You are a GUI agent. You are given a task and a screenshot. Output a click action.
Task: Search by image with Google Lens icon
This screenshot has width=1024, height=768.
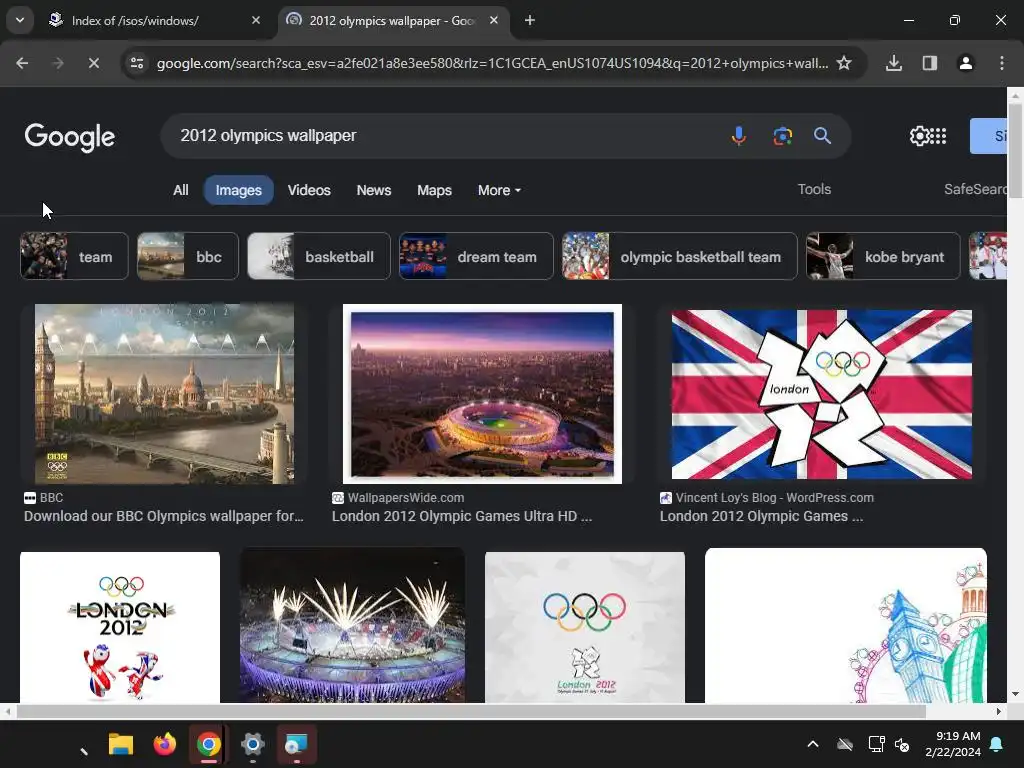[782, 136]
